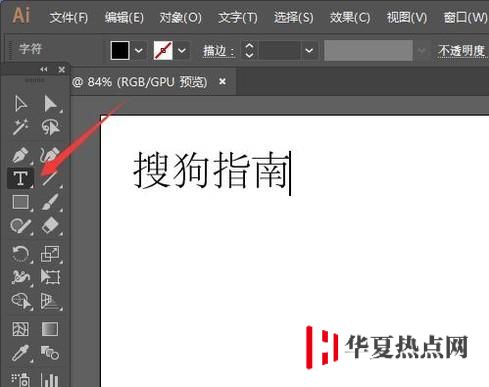The image size is (489, 387).
Task: Adjust stroke weight with the stepper arrows
Action: (x=249, y=51)
